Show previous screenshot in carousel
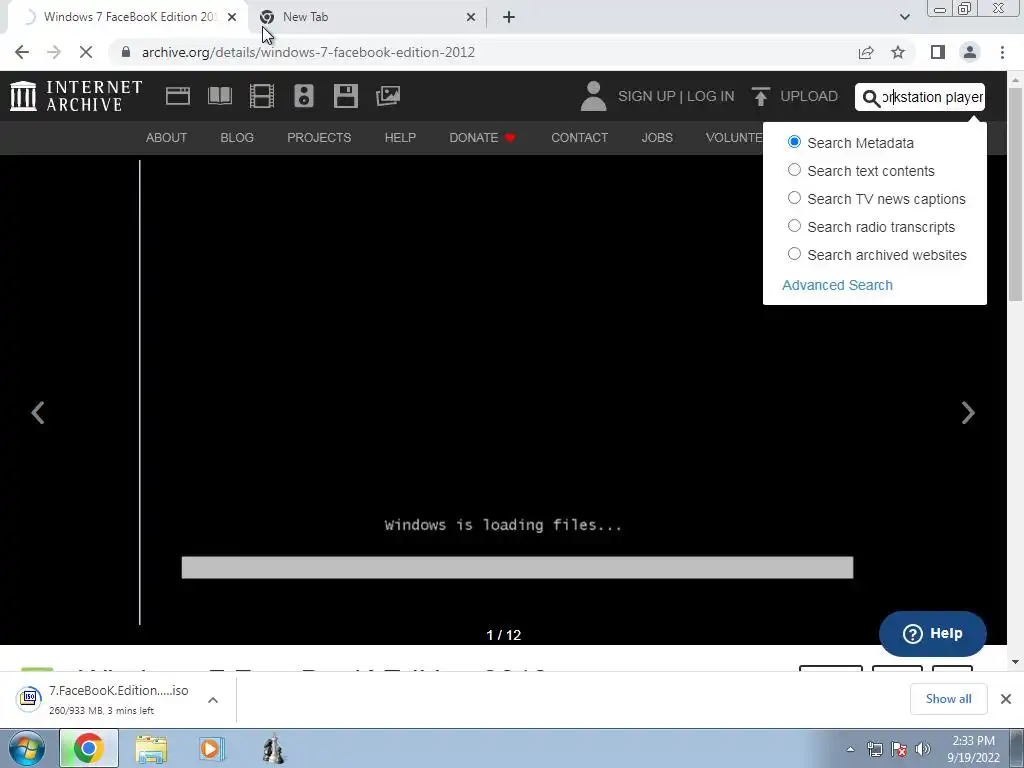Viewport: 1024px width, 768px height. (38, 413)
